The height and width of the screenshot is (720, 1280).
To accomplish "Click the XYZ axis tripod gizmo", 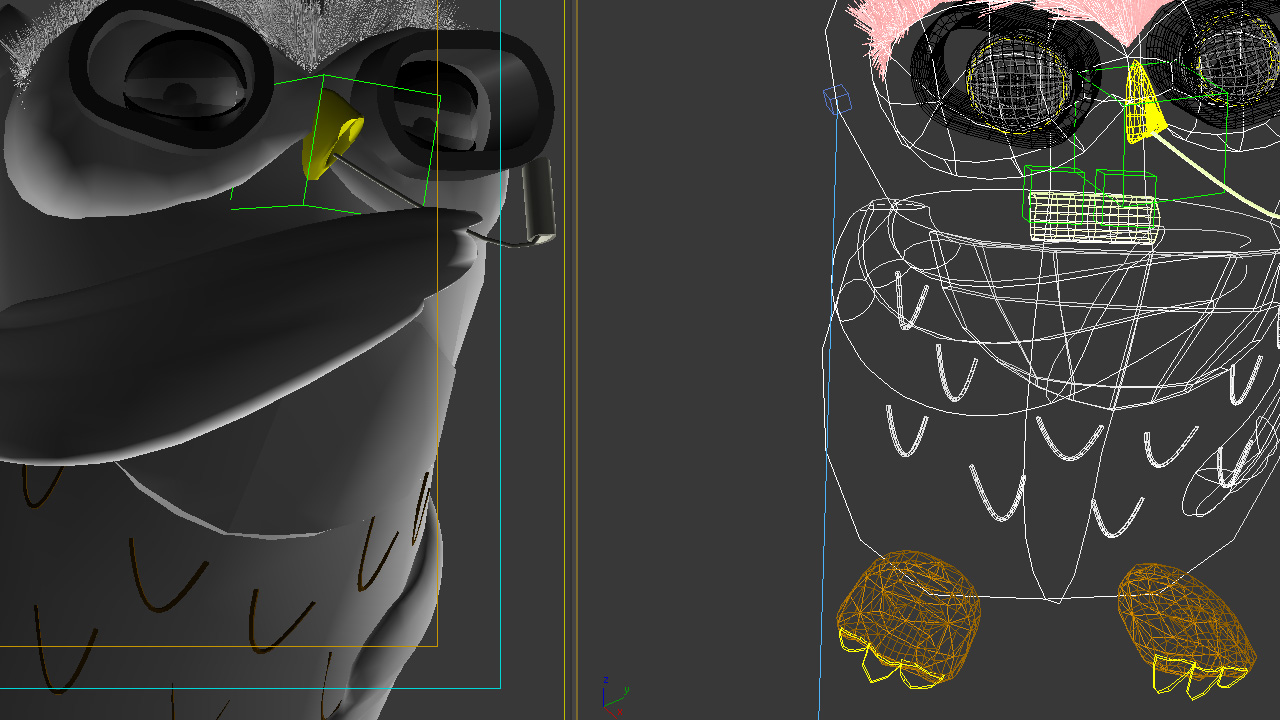I will click(x=614, y=697).
